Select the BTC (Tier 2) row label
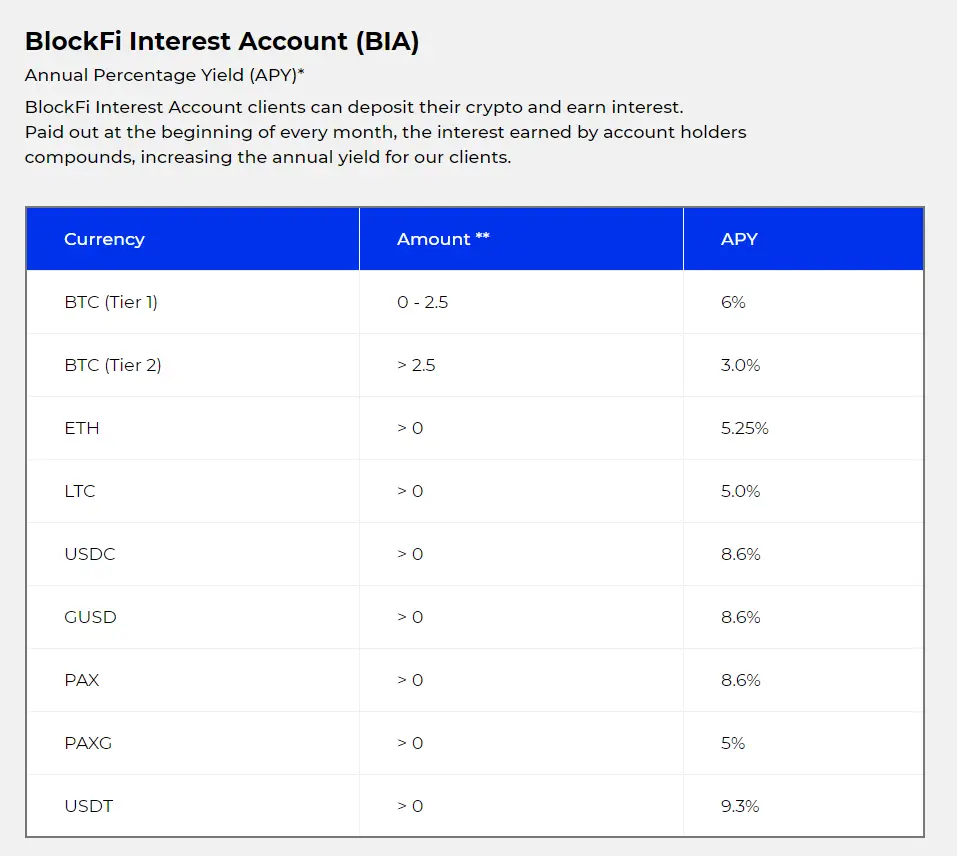 point(113,365)
